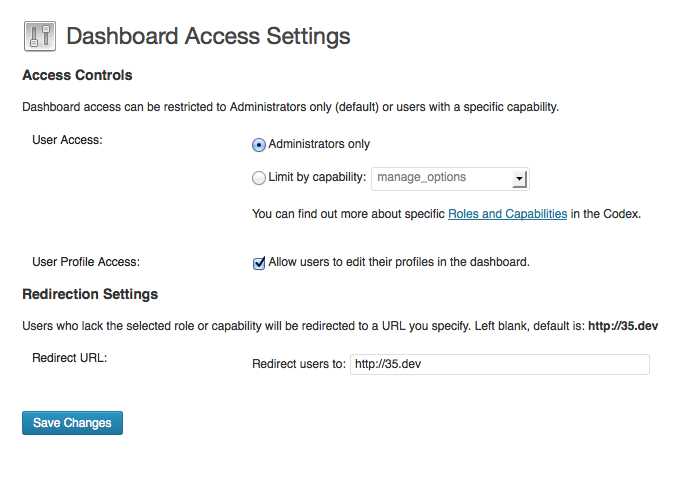The image size is (700, 480).
Task: Click the capability dropdown arrow button
Action: 519,179
